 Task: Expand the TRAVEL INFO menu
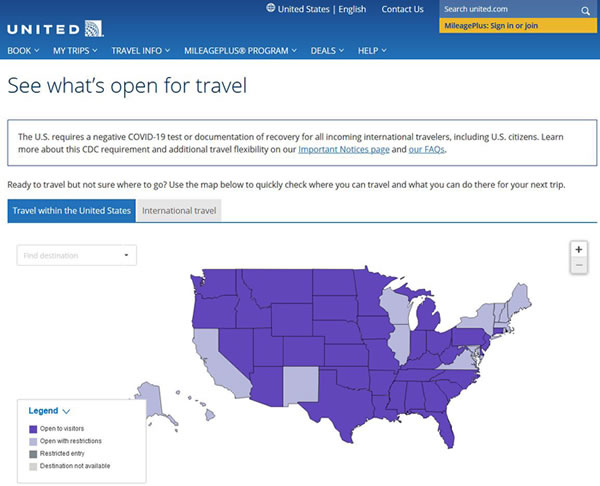pyautogui.click(x=140, y=51)
